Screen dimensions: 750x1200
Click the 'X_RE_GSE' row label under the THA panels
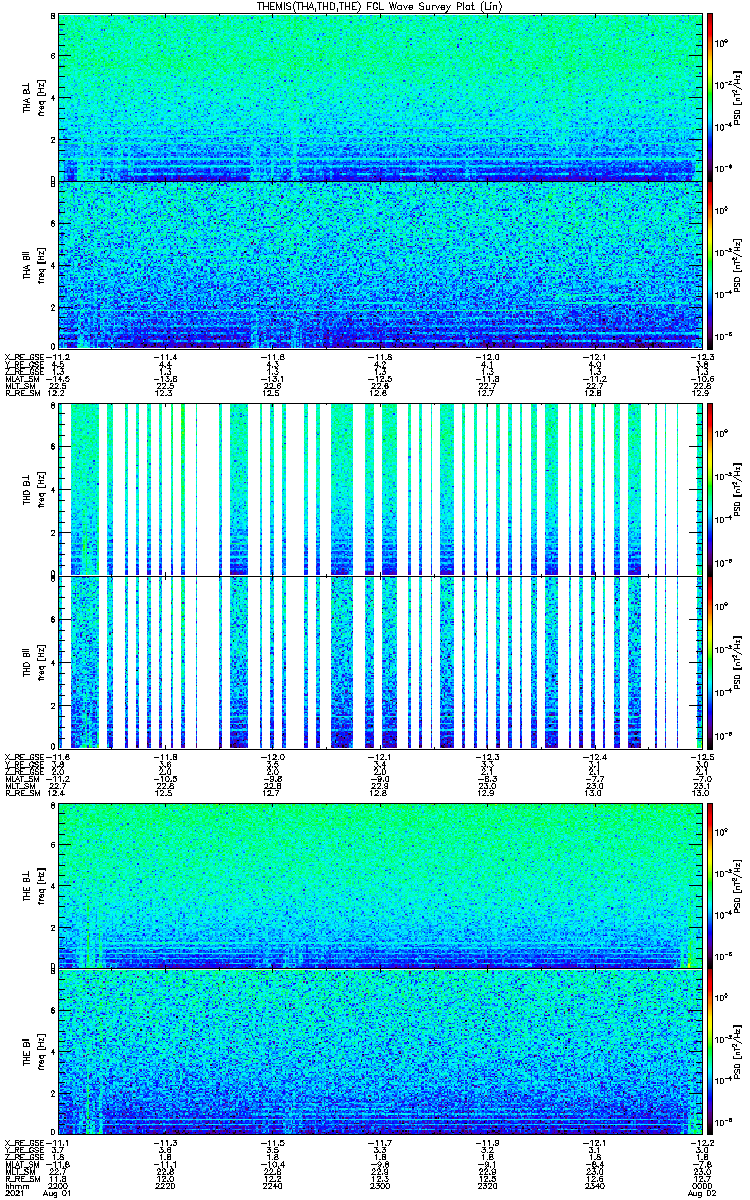24,357
